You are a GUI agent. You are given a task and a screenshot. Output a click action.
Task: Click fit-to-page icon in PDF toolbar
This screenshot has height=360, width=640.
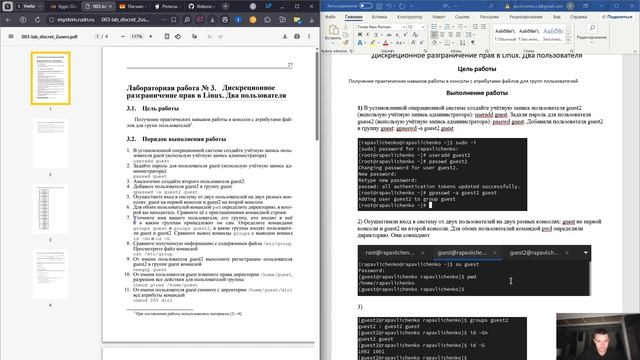pos(167,36)
